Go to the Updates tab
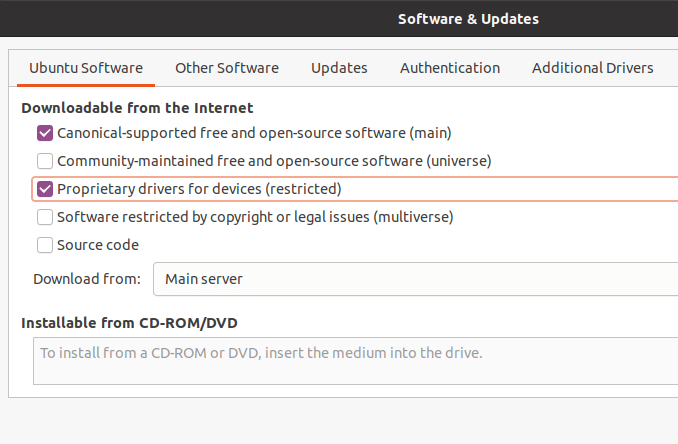Image resolution: width=678 pixels, height=444 pixels. click(339, 68)
